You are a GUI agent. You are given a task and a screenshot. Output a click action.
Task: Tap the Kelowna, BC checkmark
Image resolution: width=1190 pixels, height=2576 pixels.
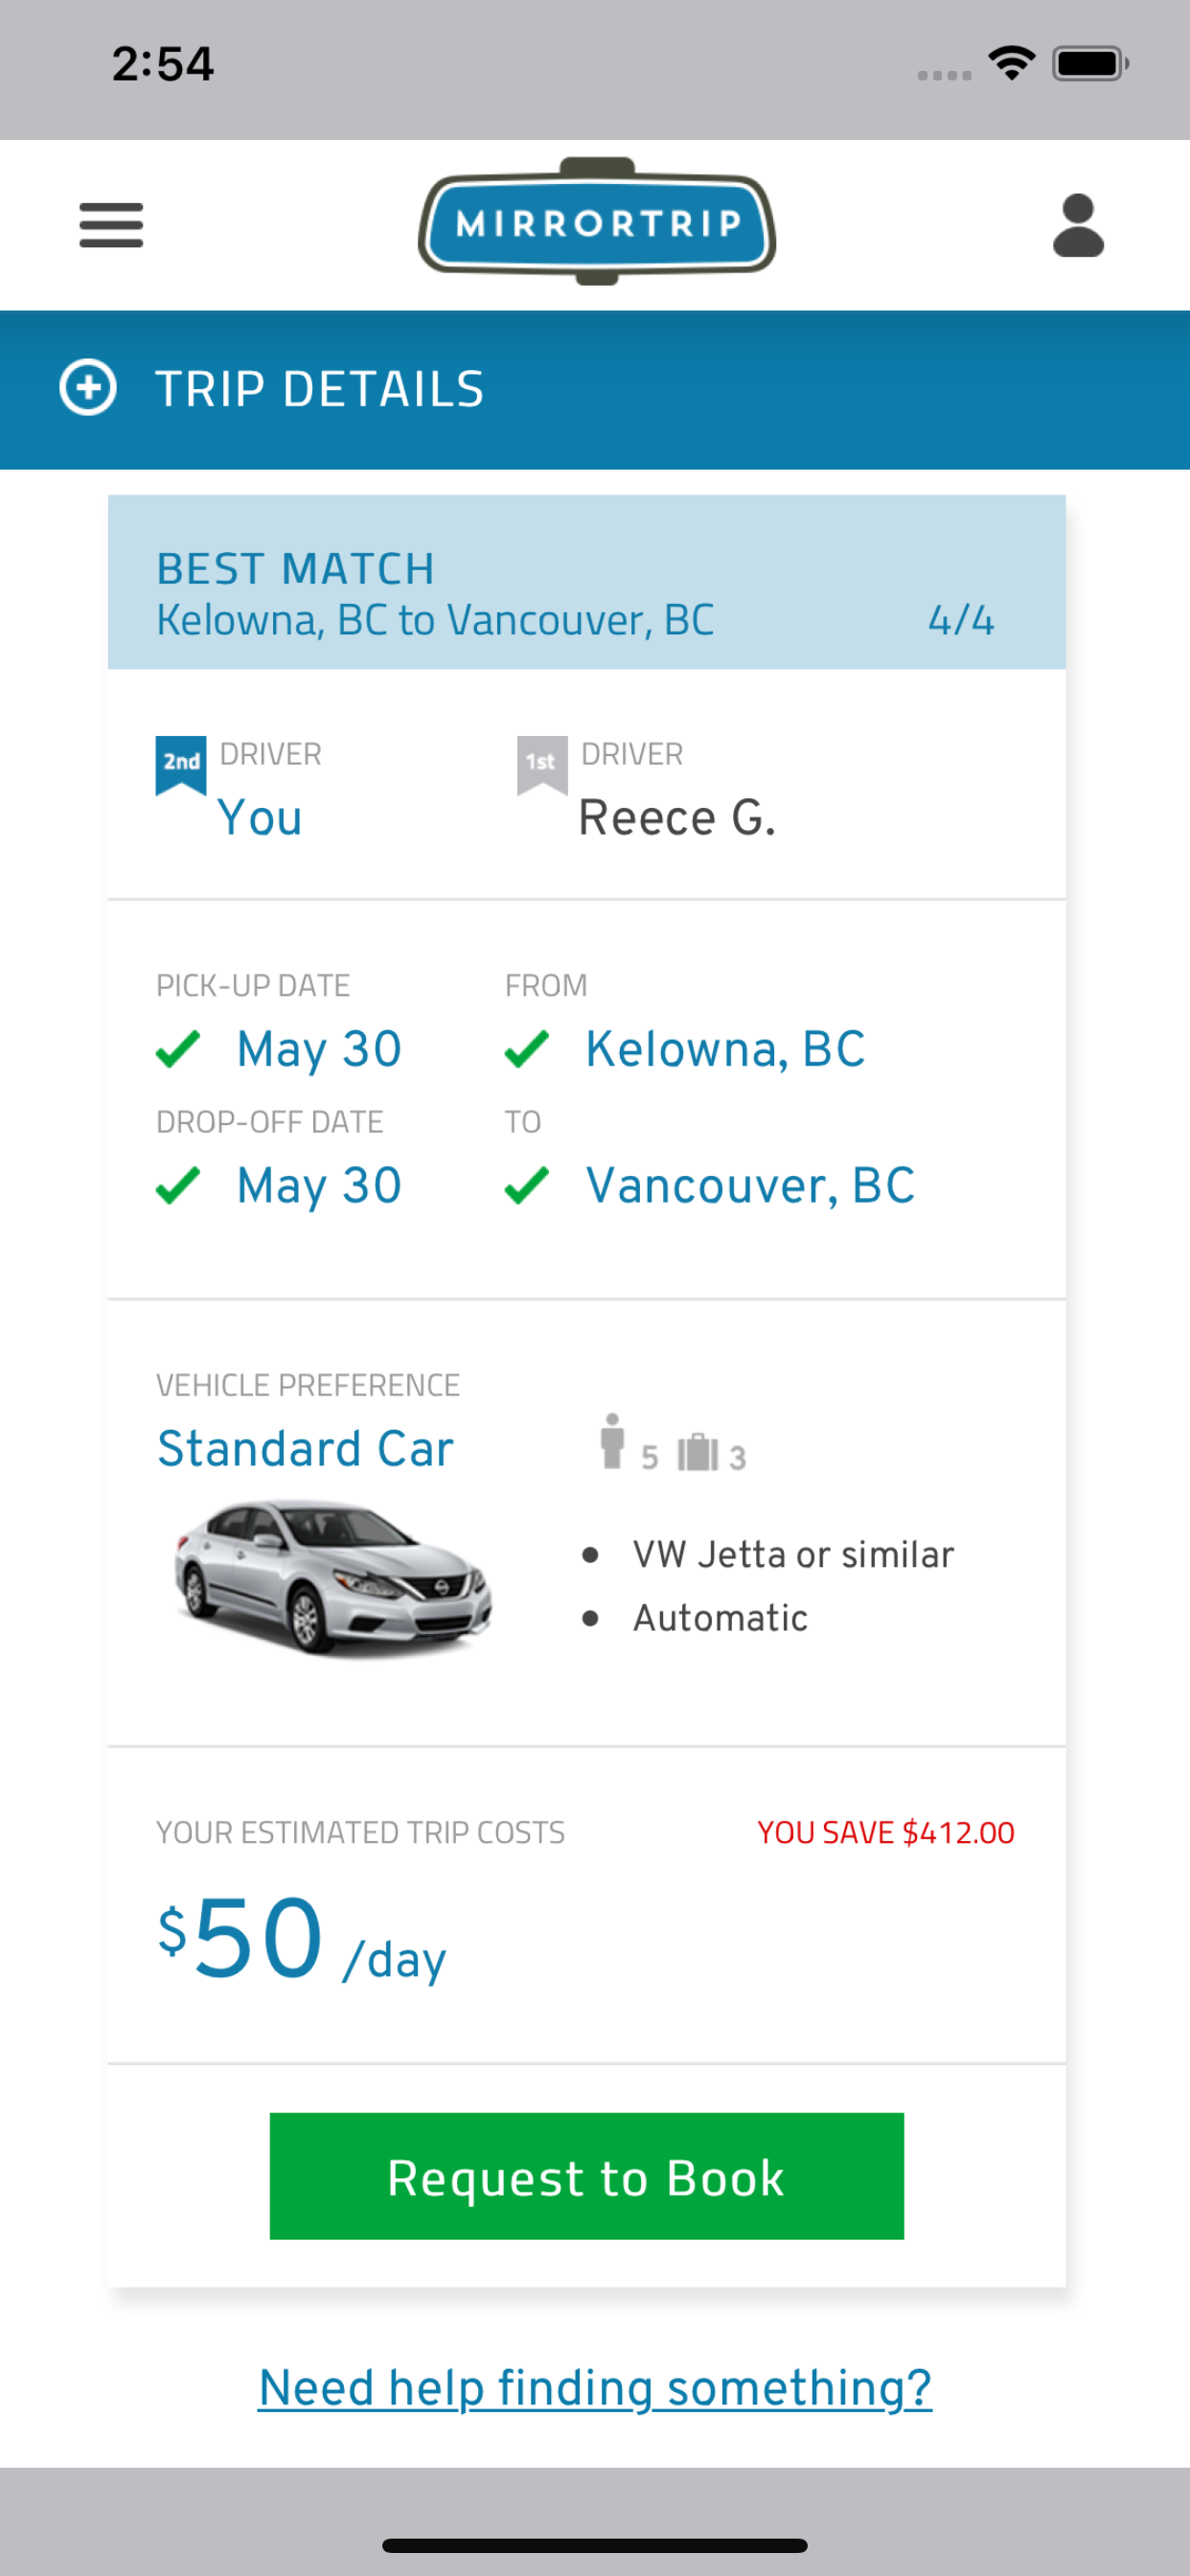click(x=527, y=1049)
